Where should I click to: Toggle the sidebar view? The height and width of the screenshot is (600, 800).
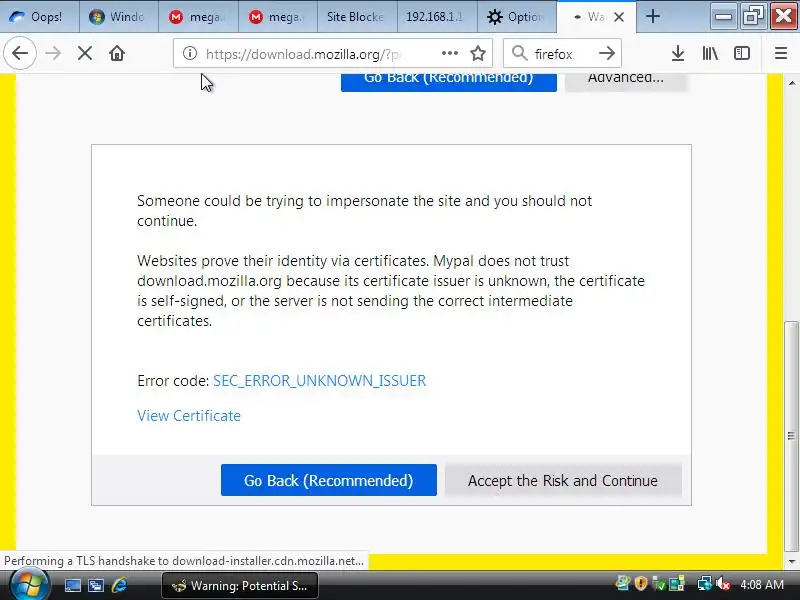(741, 53)
